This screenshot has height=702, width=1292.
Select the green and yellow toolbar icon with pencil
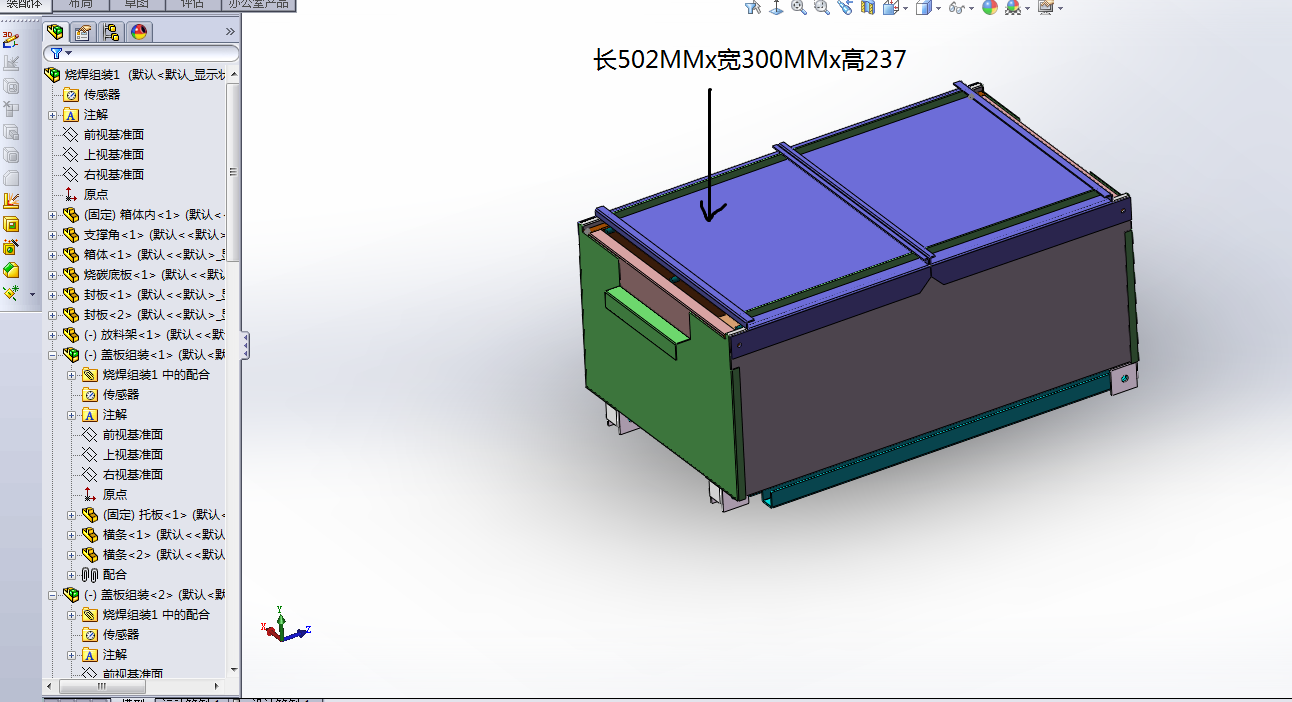point(11,247)
